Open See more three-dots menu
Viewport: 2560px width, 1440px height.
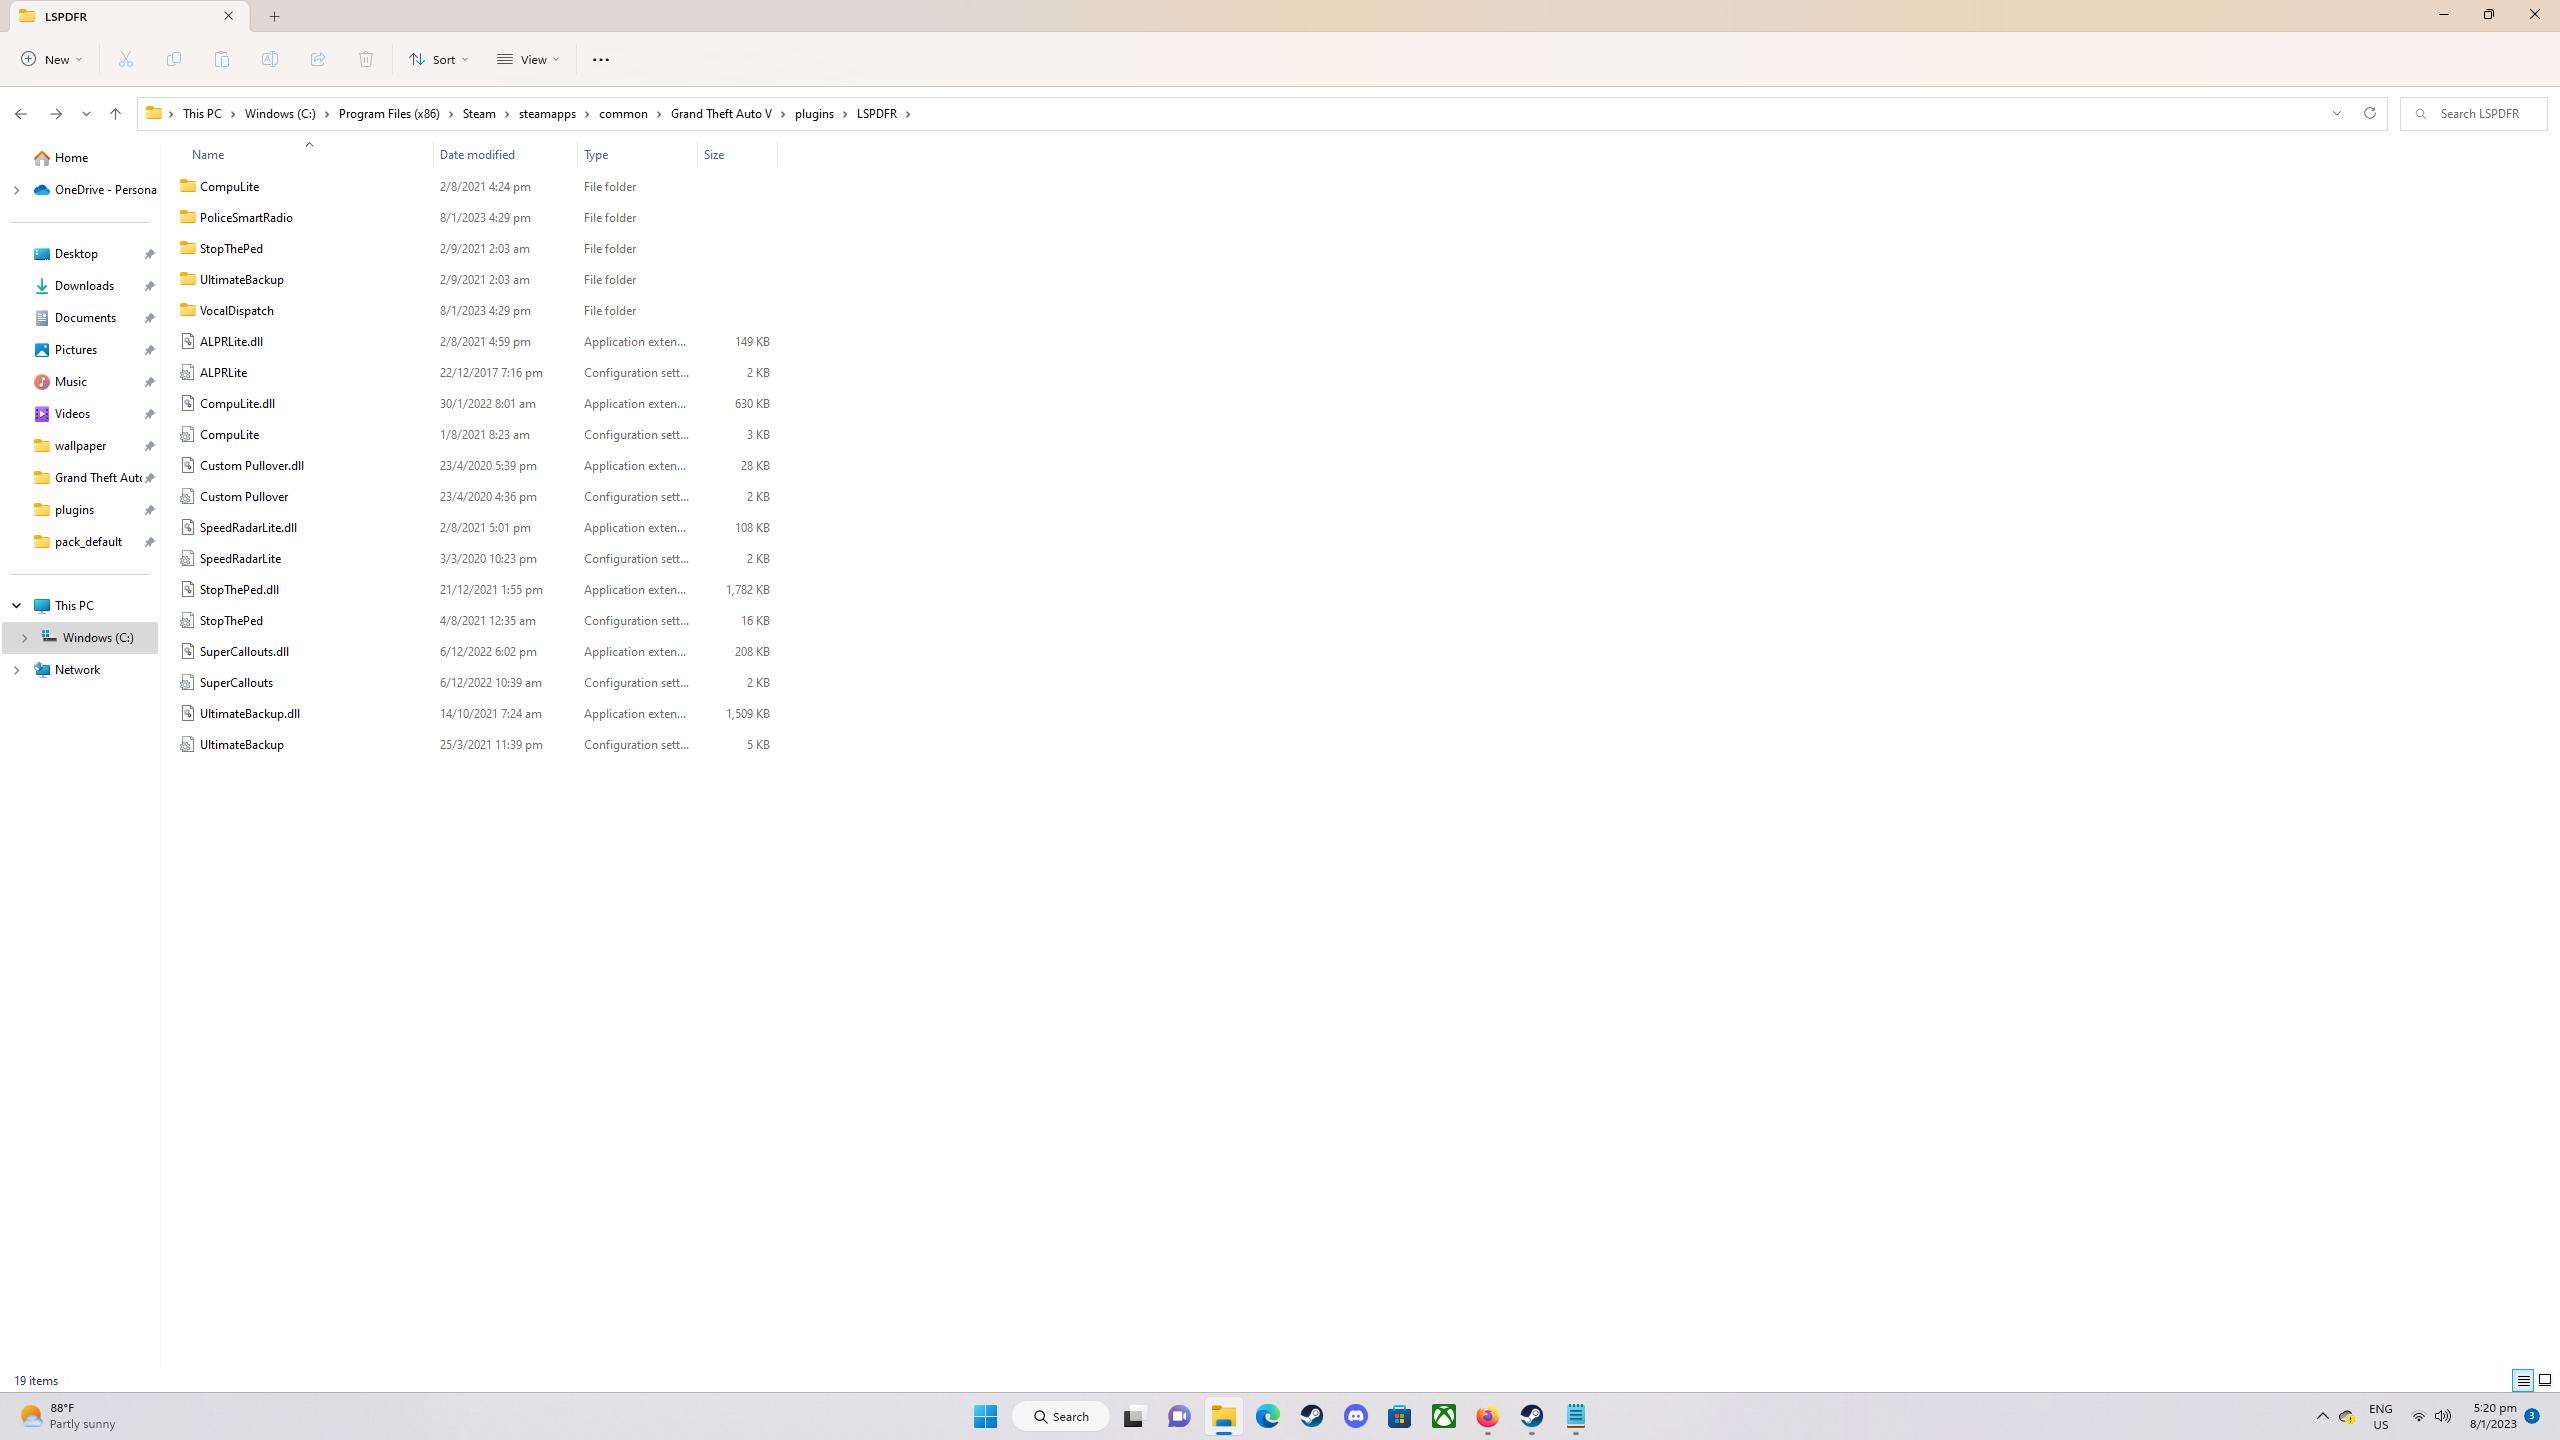click(x=600, y=59)
